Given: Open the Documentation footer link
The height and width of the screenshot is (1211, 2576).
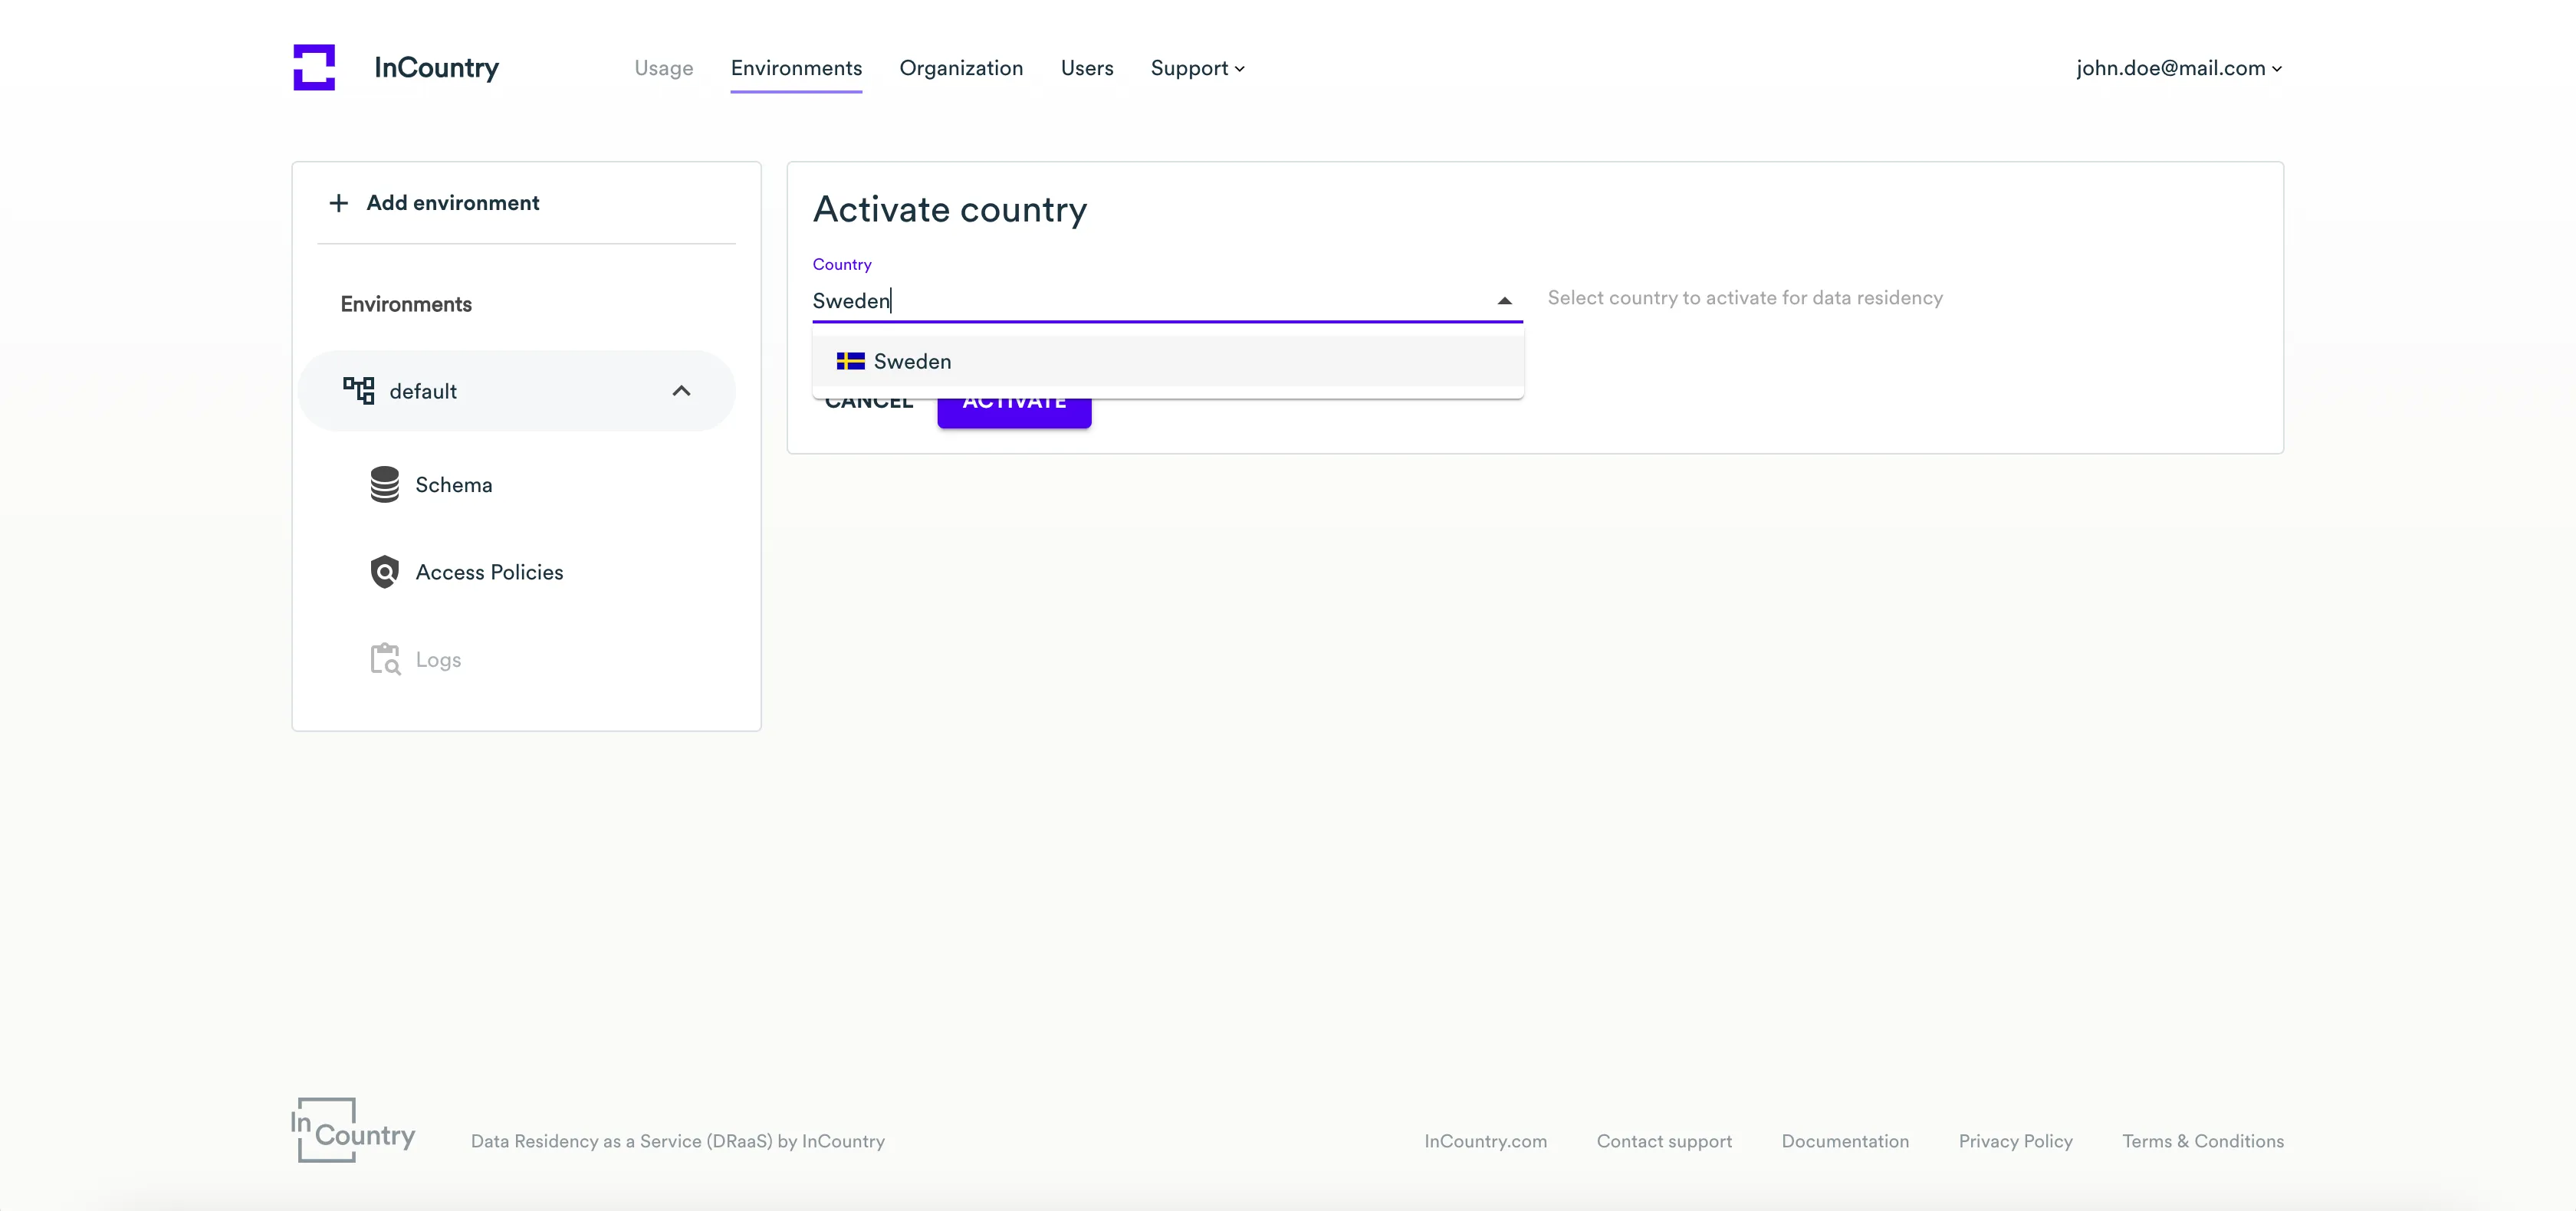Looking at the screenshot, I should click(1844, 1141).
